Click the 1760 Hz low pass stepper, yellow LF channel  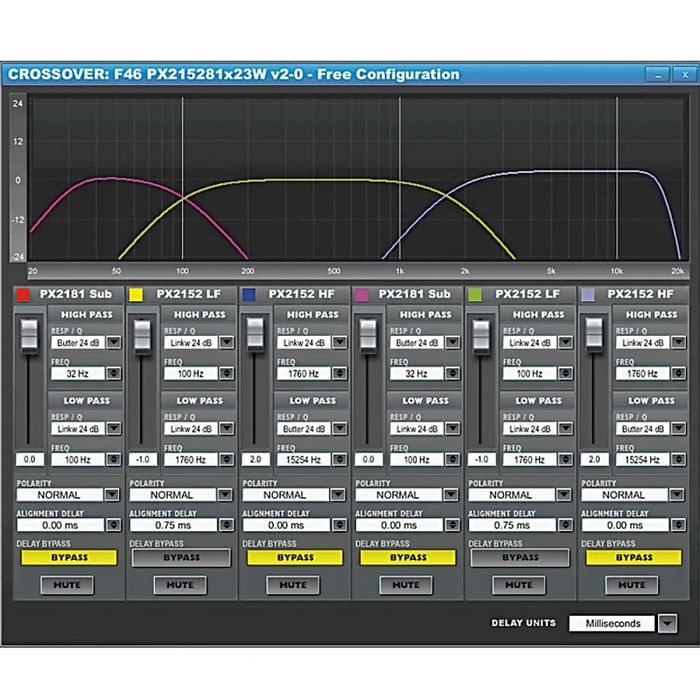[x=227, y=459]
